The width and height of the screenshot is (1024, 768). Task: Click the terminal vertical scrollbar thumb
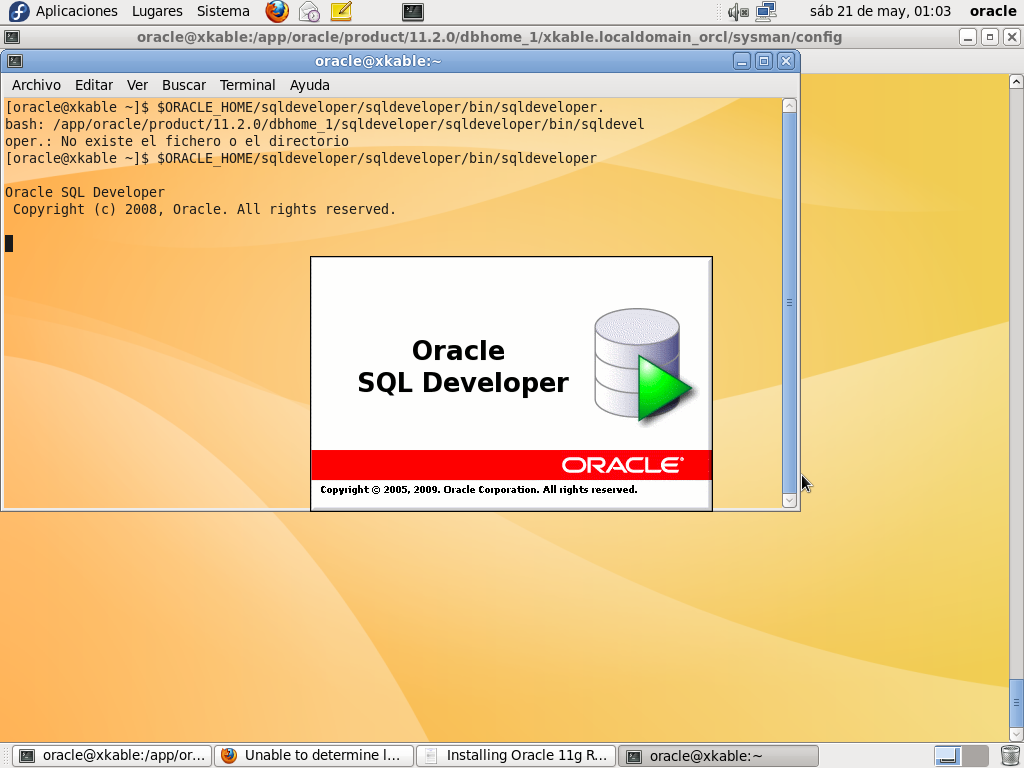coord(789,302)
